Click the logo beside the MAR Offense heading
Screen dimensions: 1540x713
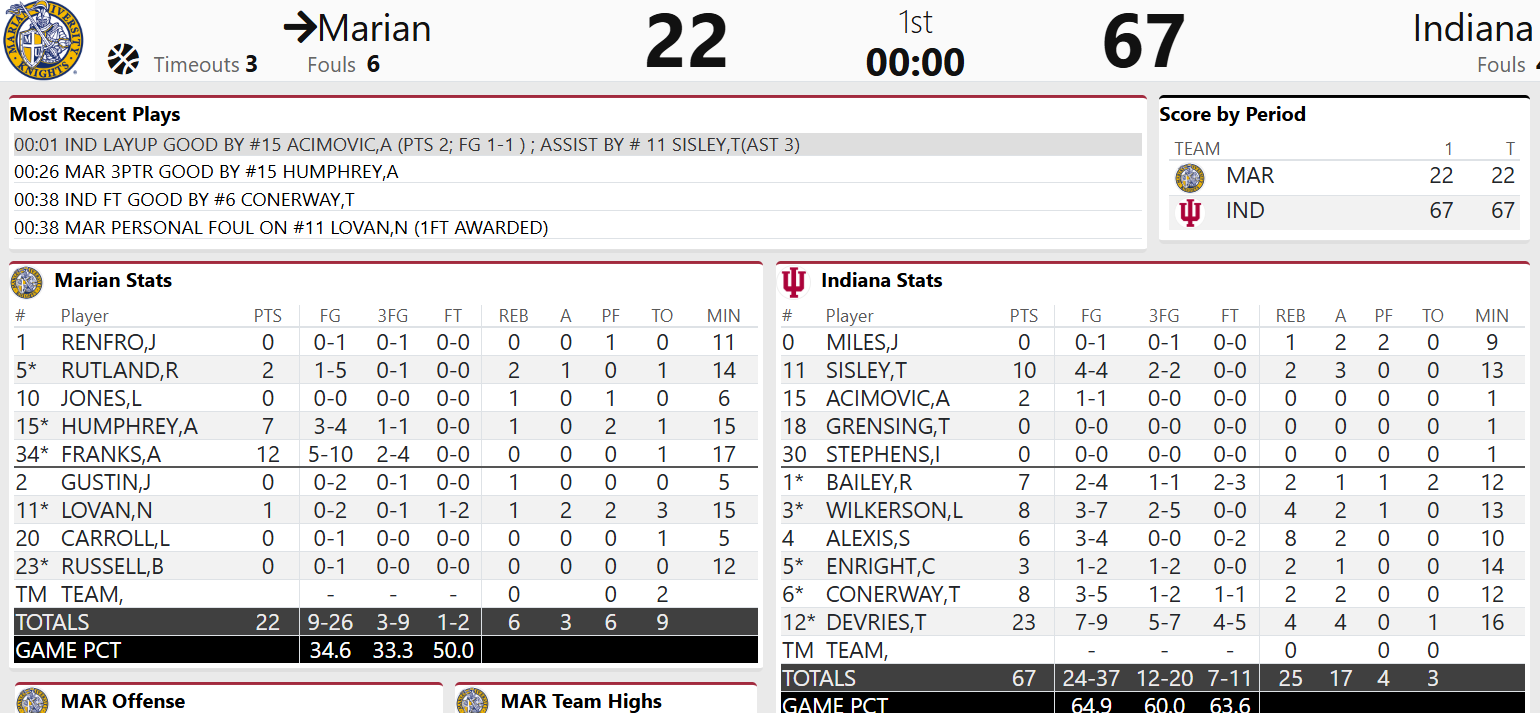pyautogui.click(x=33, y=701)
